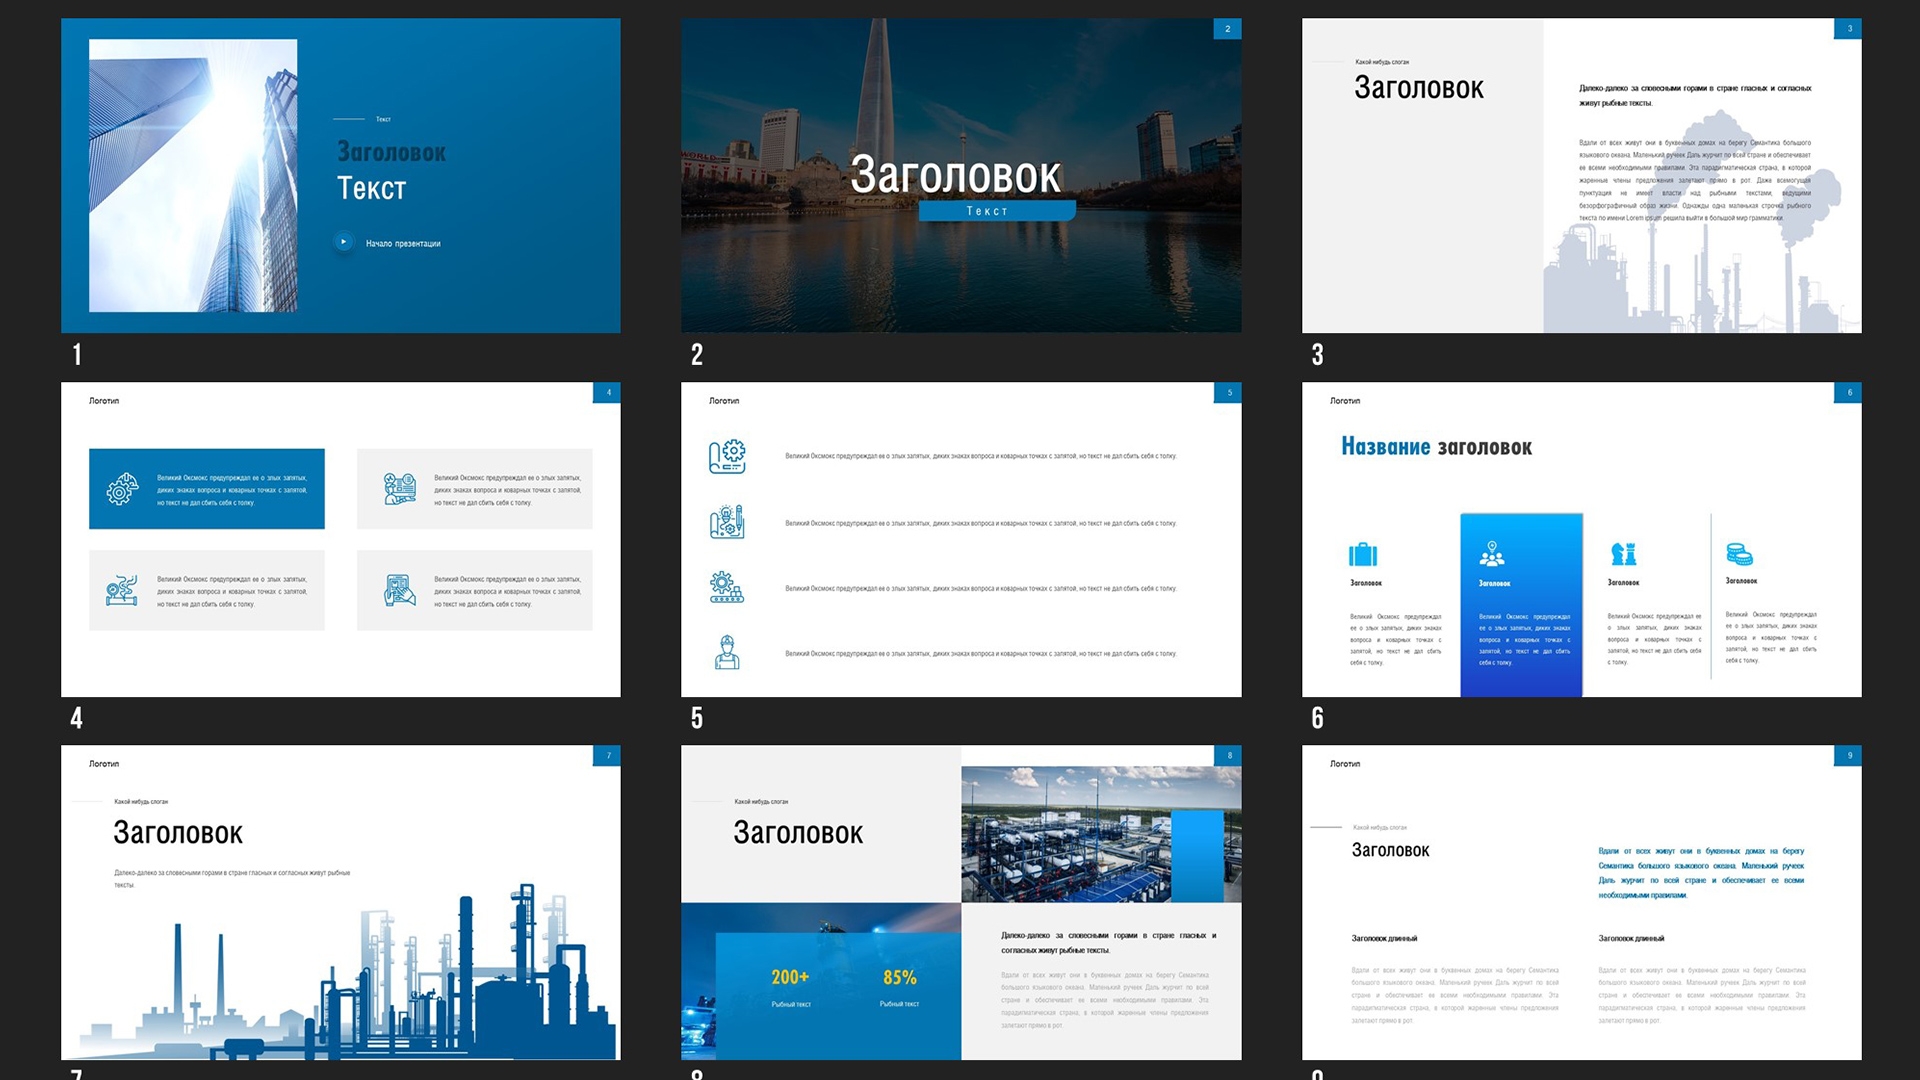Click 'Название заголовок' heading on slide 6
Image resolution: width=1920 pixels, height=1080 pixels.
tap(1436, 447)
